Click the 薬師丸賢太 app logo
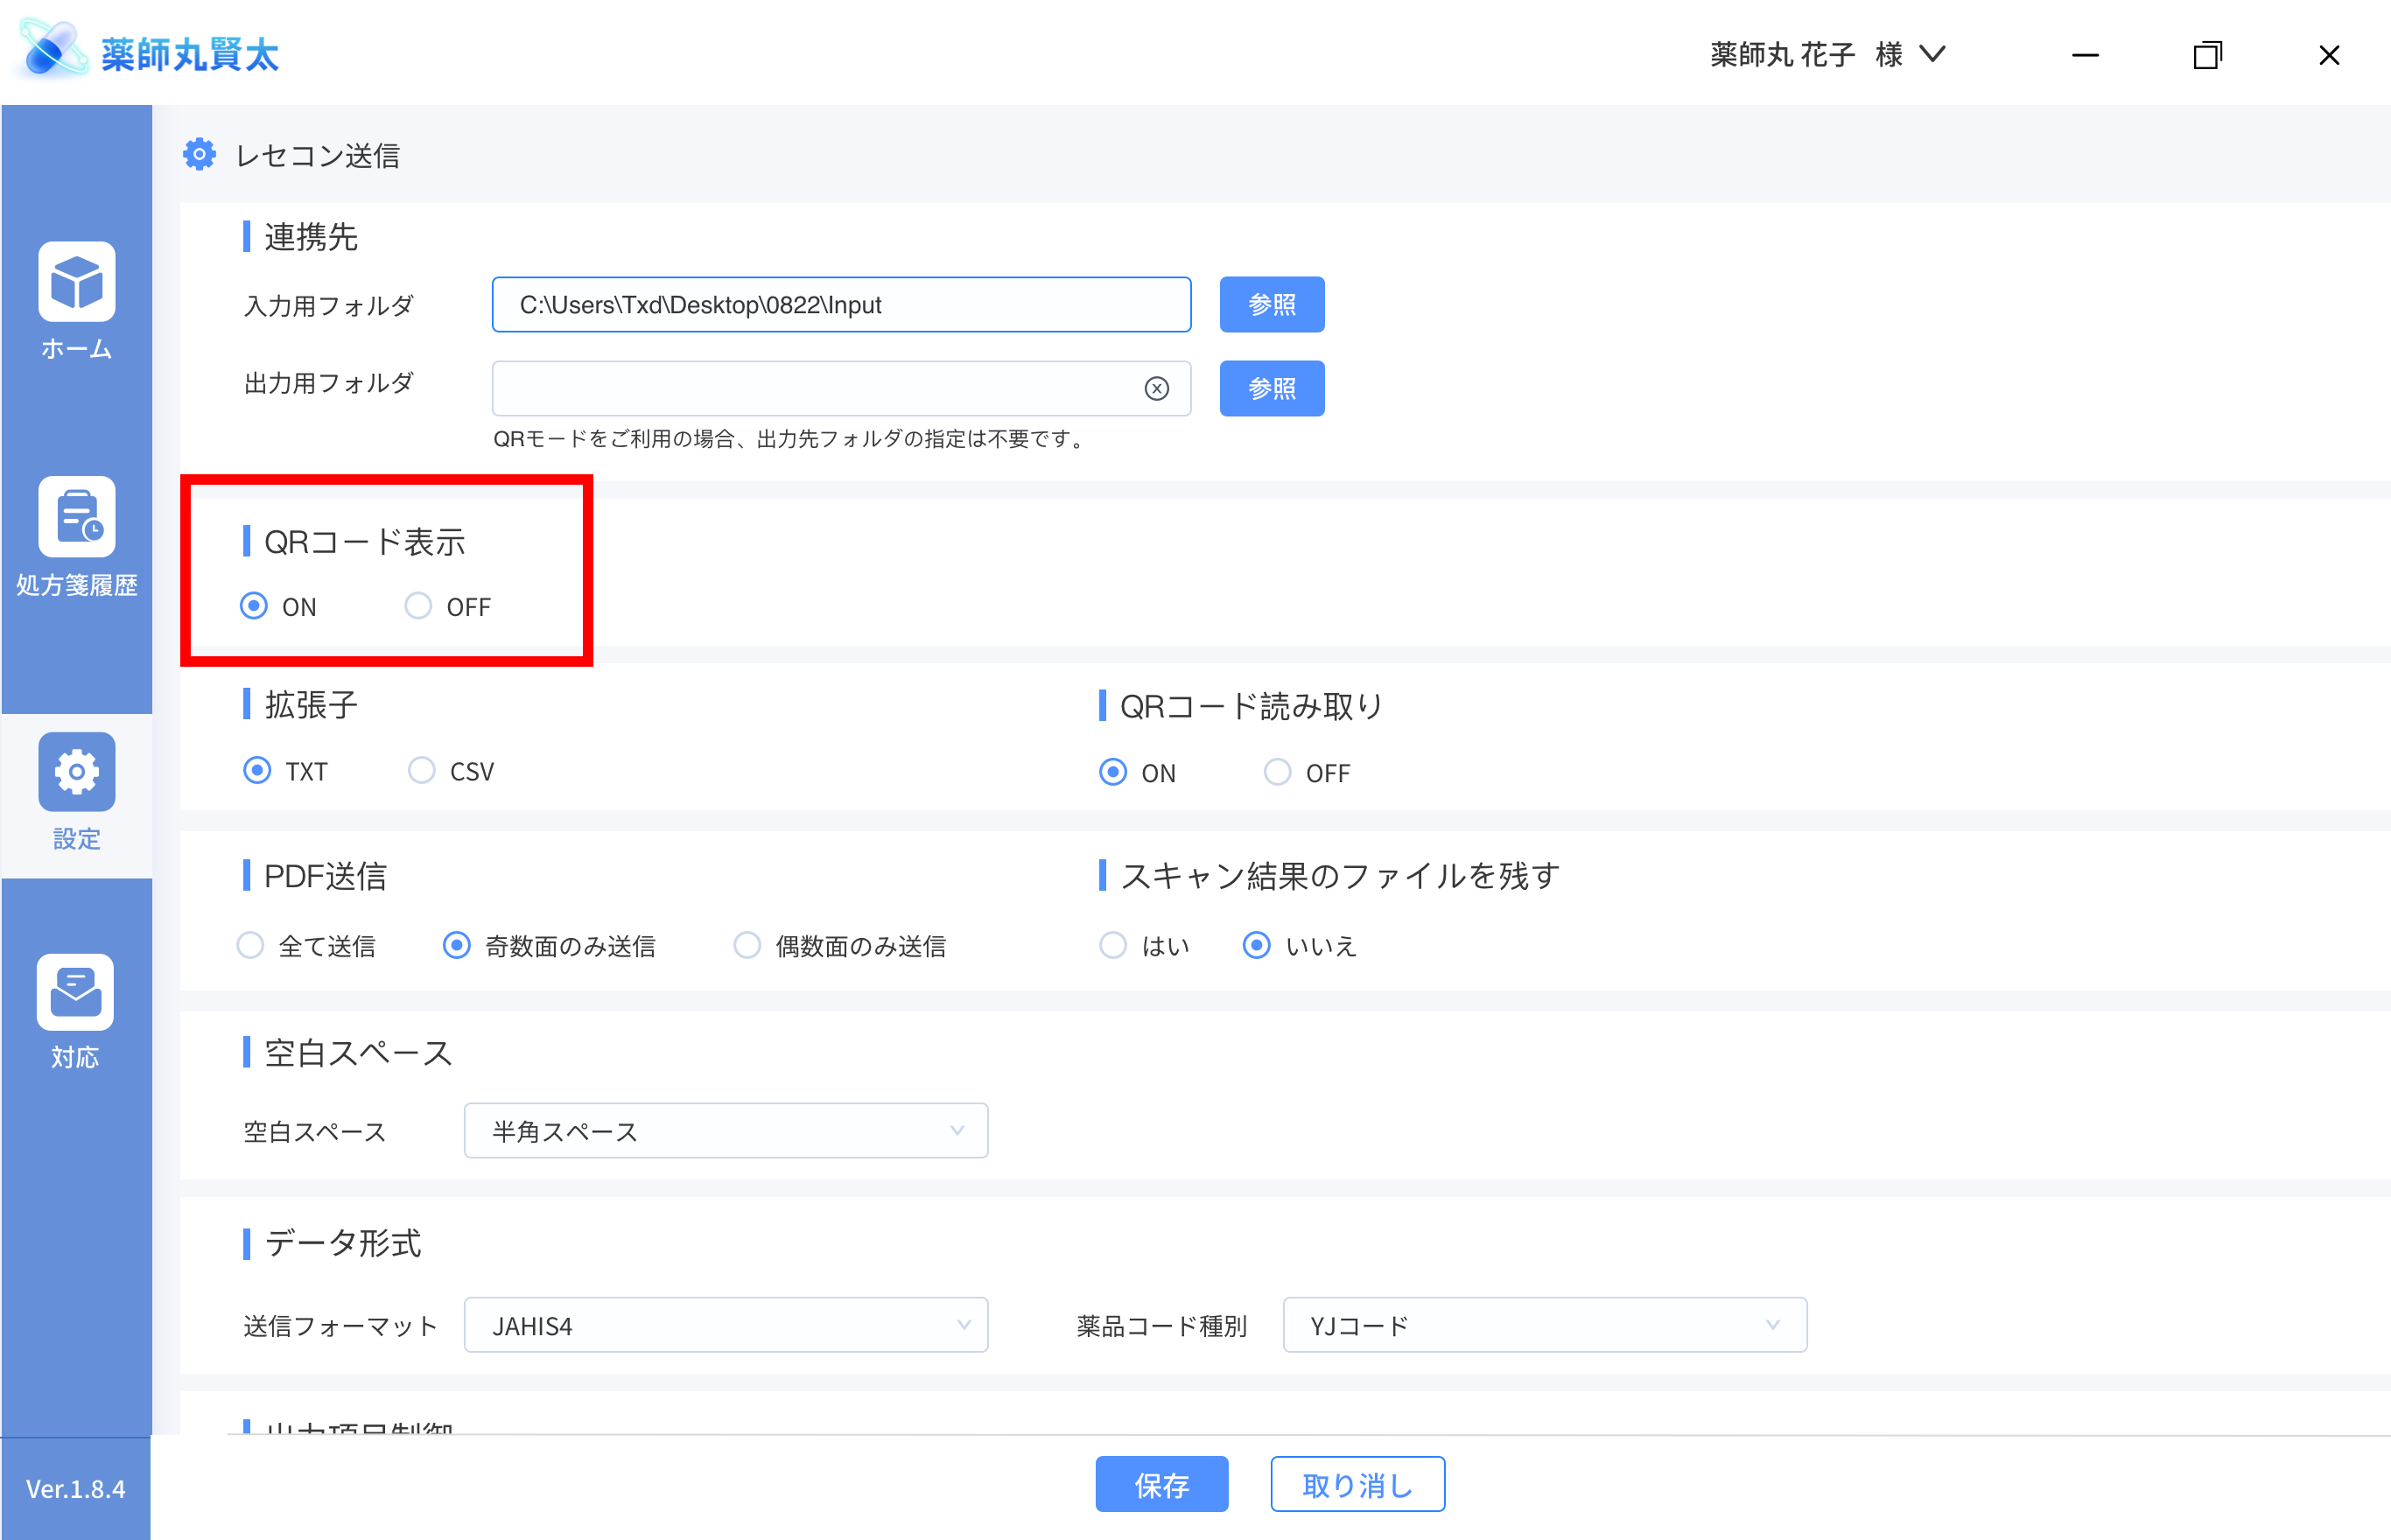This screenshot has width=2391, height=1540. point(150,52)
